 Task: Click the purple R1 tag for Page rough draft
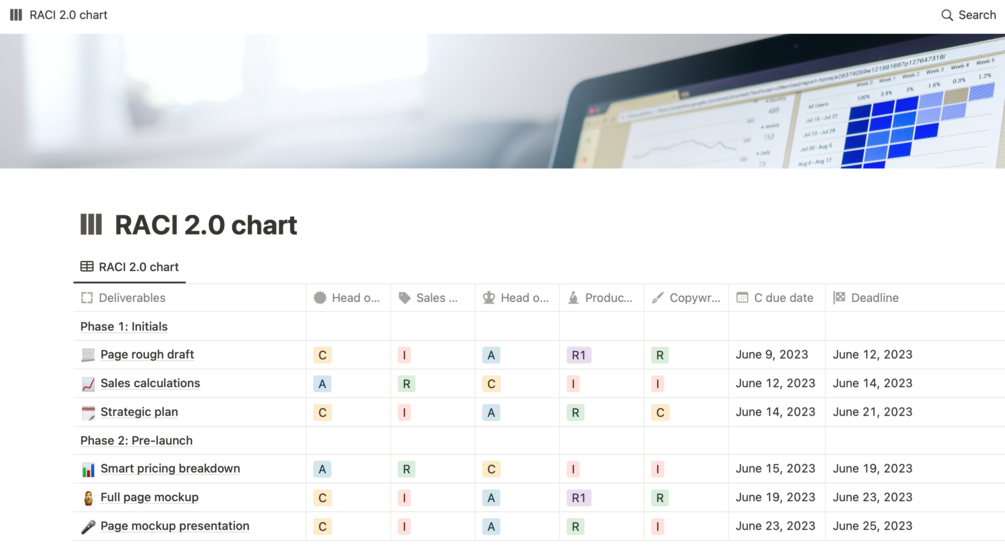(578, 355)
